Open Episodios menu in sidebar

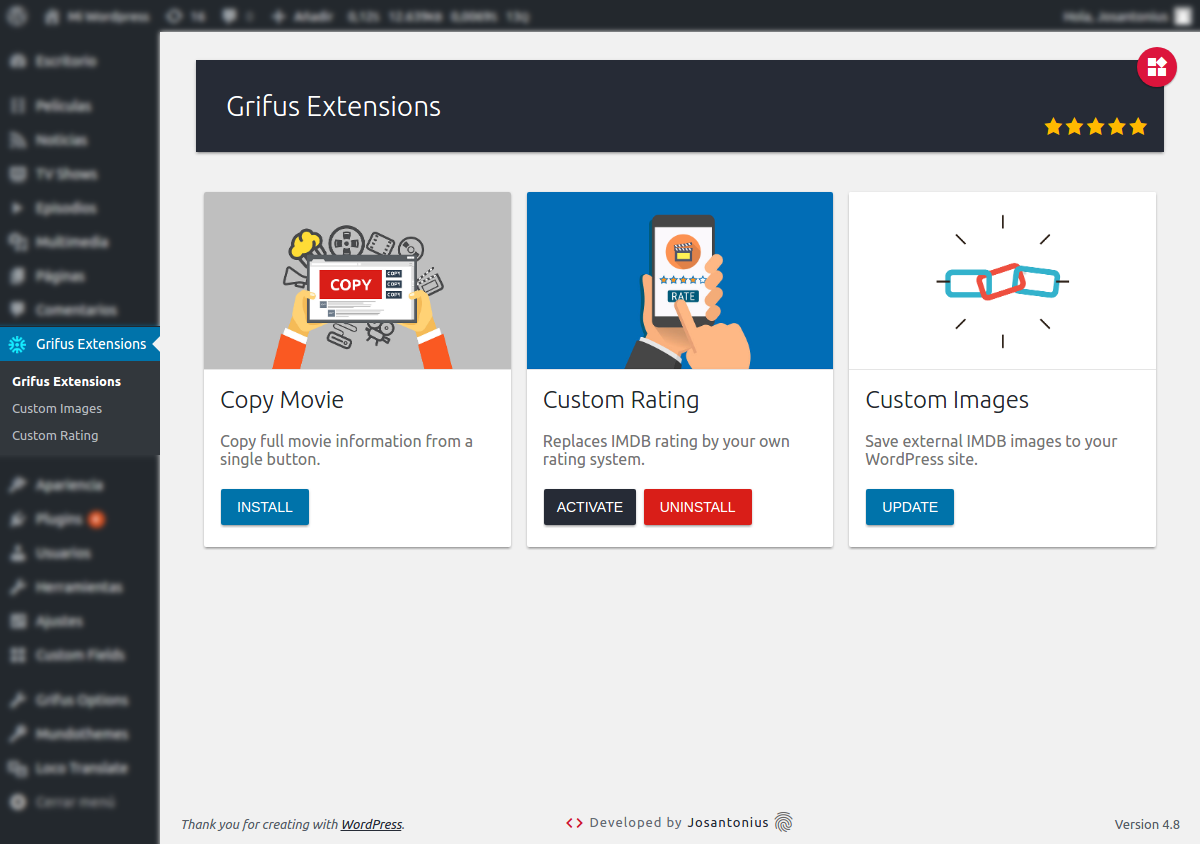click(79, 208)
